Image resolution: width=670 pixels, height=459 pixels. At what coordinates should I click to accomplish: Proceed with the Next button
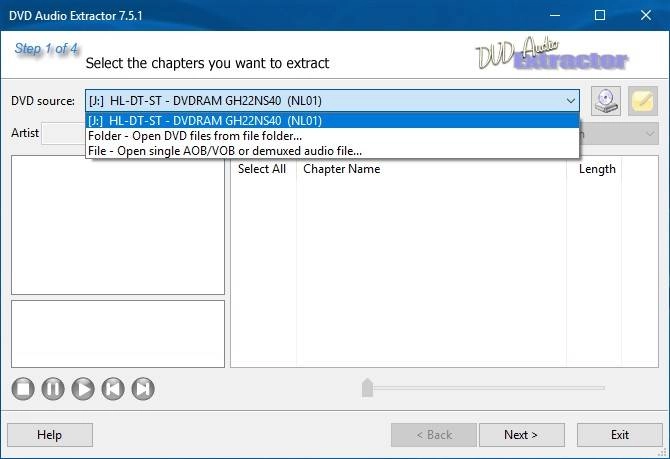(522, 435)
